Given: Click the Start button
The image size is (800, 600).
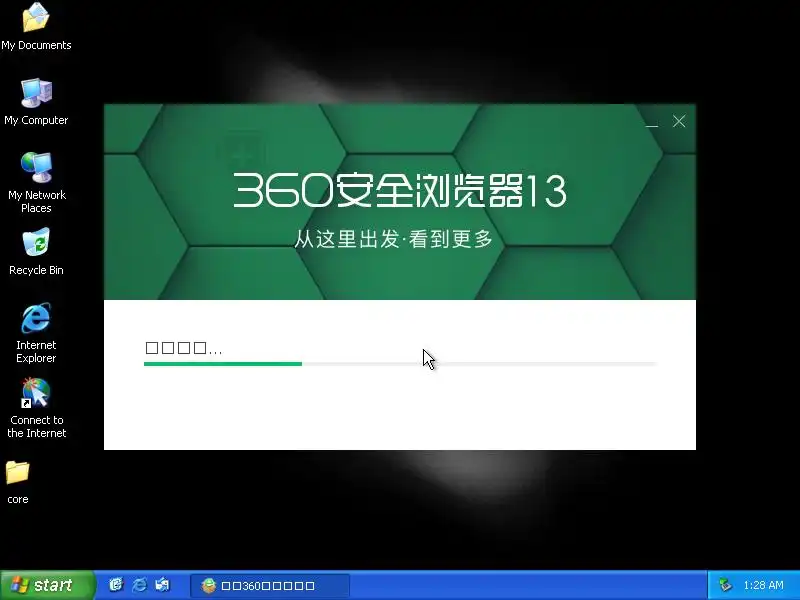Looking at the screenshot, I should point(47,585).
